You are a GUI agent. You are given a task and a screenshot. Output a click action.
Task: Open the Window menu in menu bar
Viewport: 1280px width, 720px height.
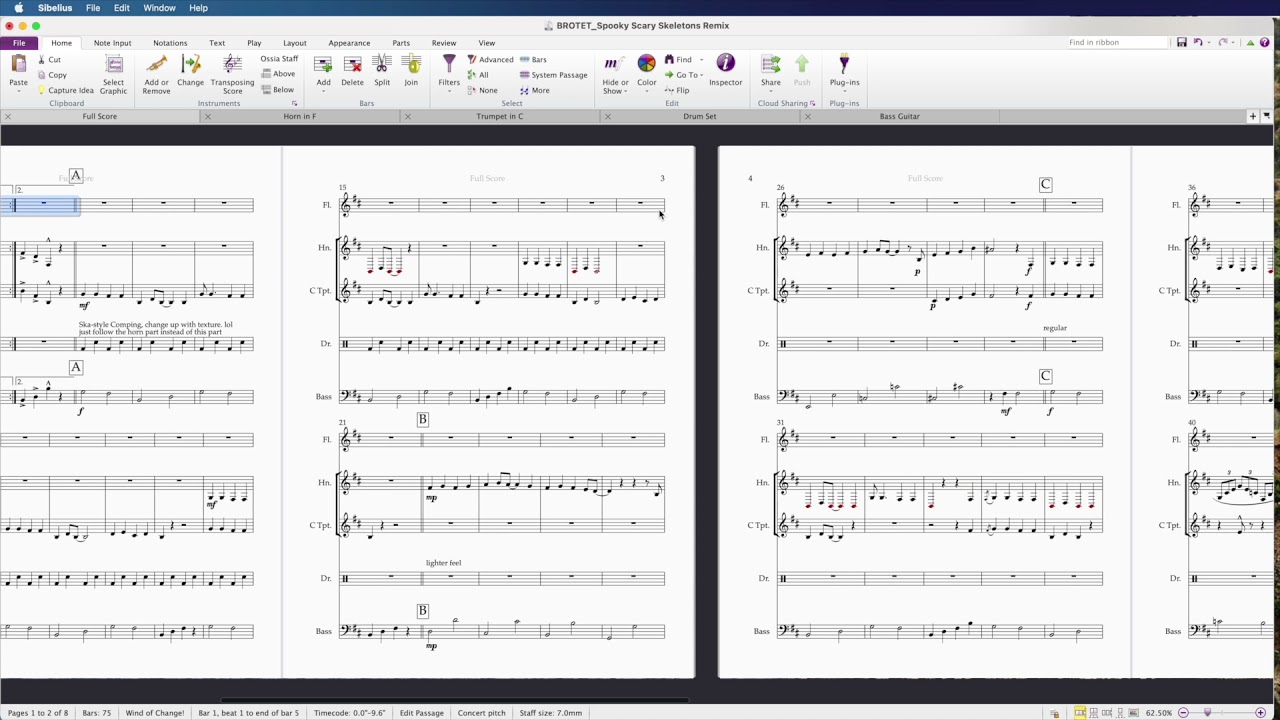(x=159, y=8)
